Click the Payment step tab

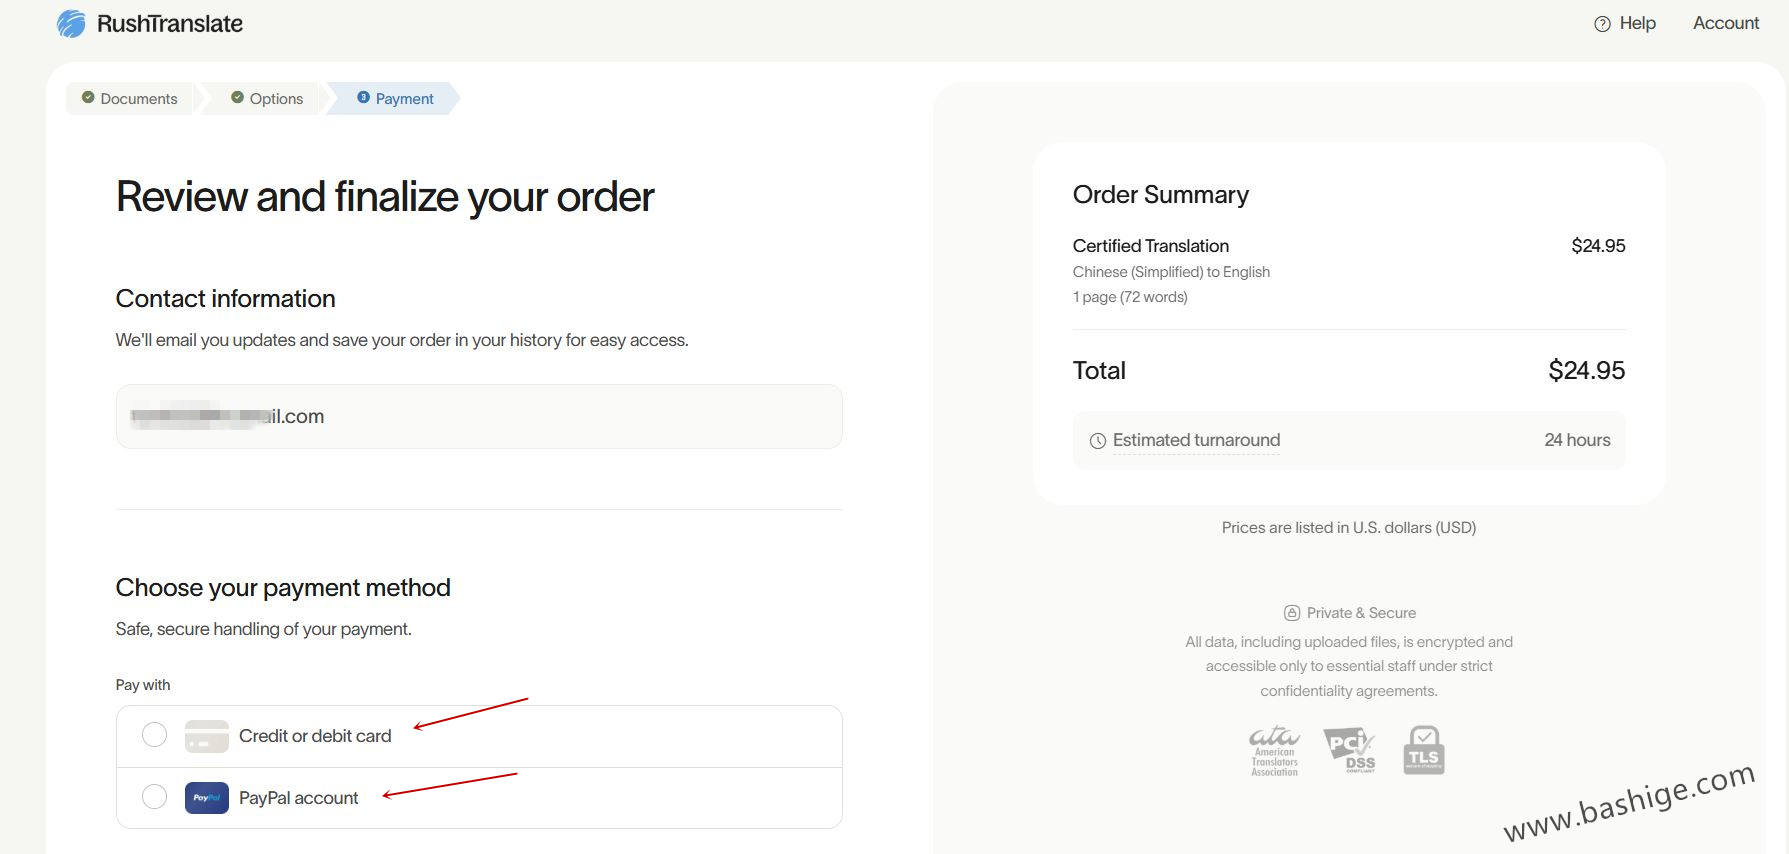(x=395, y=99)
